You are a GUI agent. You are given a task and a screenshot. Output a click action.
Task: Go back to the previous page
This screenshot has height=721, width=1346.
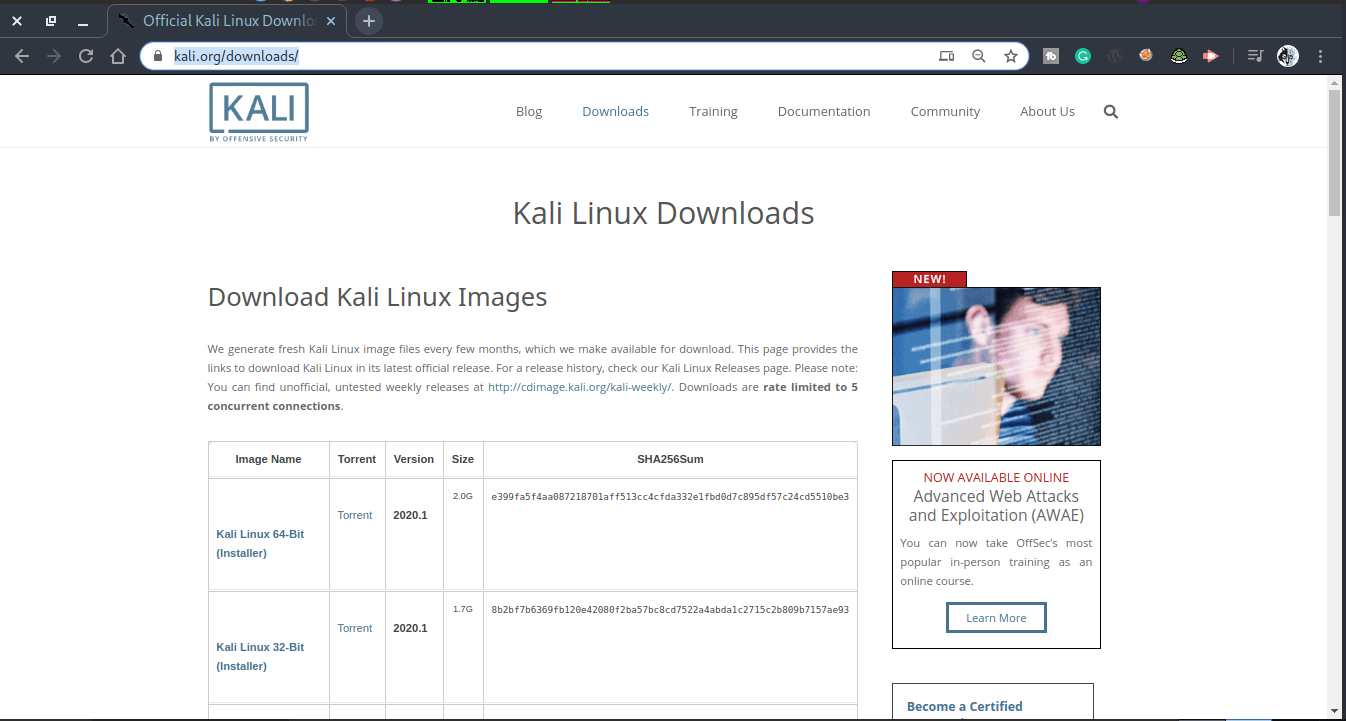22,56
